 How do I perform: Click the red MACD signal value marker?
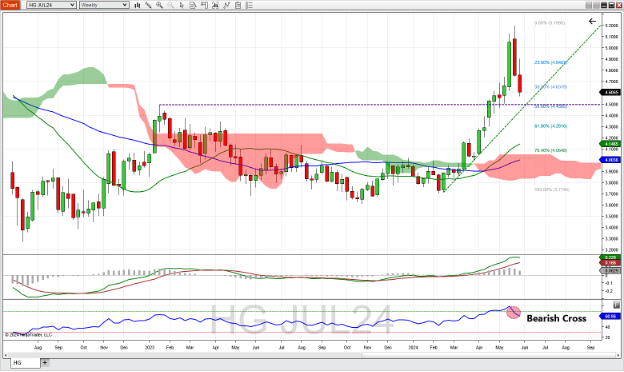point(610,263)
